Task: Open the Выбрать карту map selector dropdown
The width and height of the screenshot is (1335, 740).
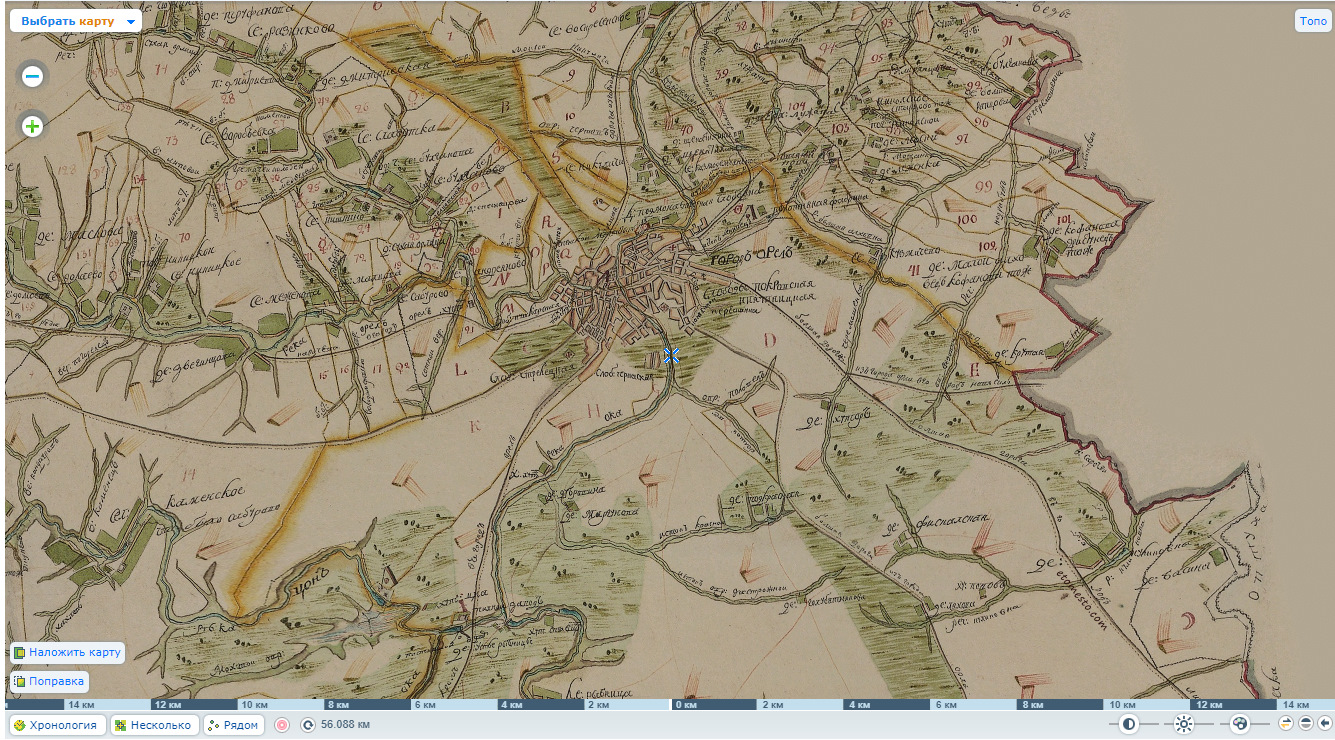Action: point(76,21)
